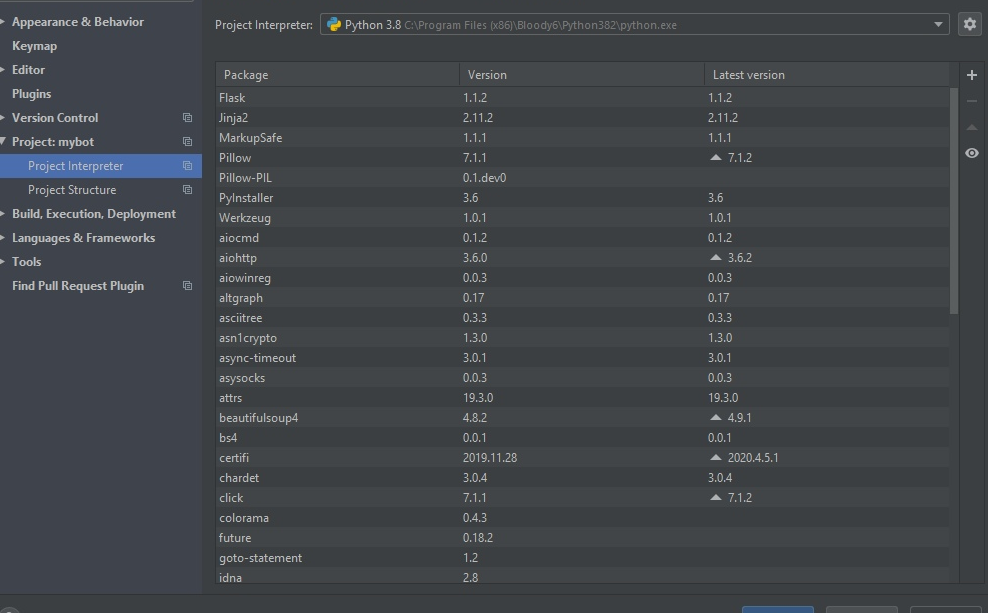
Task: Open the Plugins settings page
Action: pyautogui.click(x=31, y=94)
